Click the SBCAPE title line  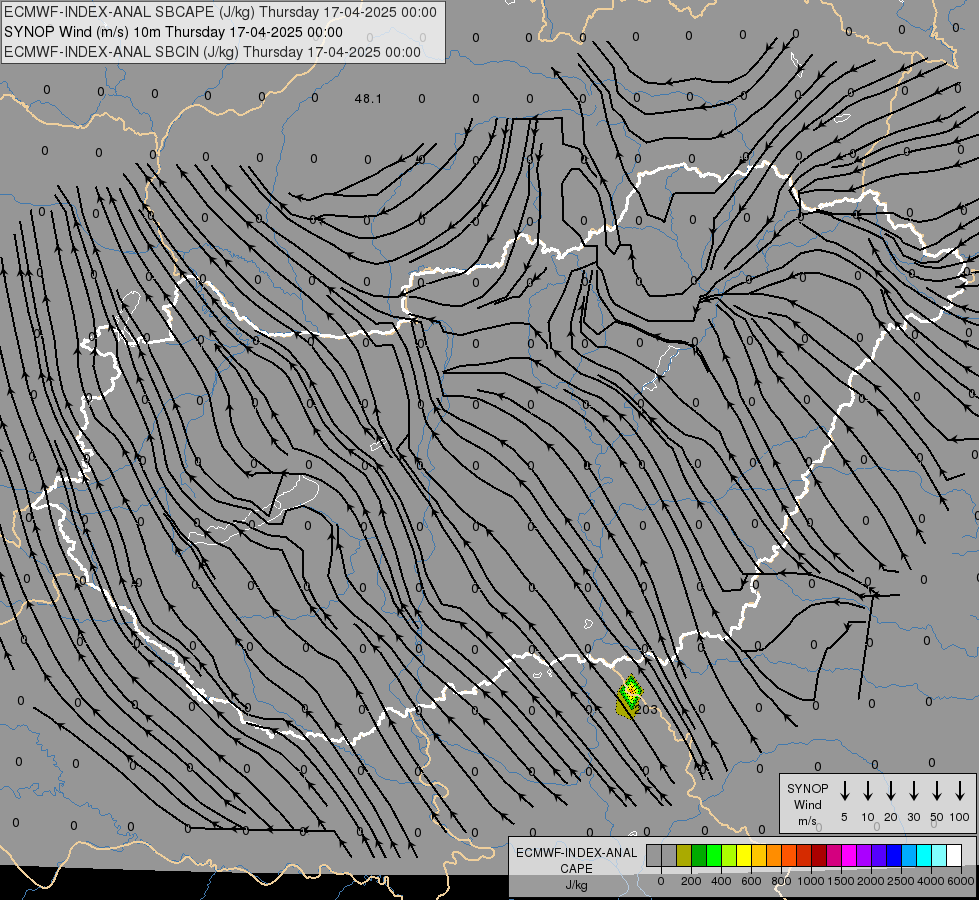click(220, 12)
